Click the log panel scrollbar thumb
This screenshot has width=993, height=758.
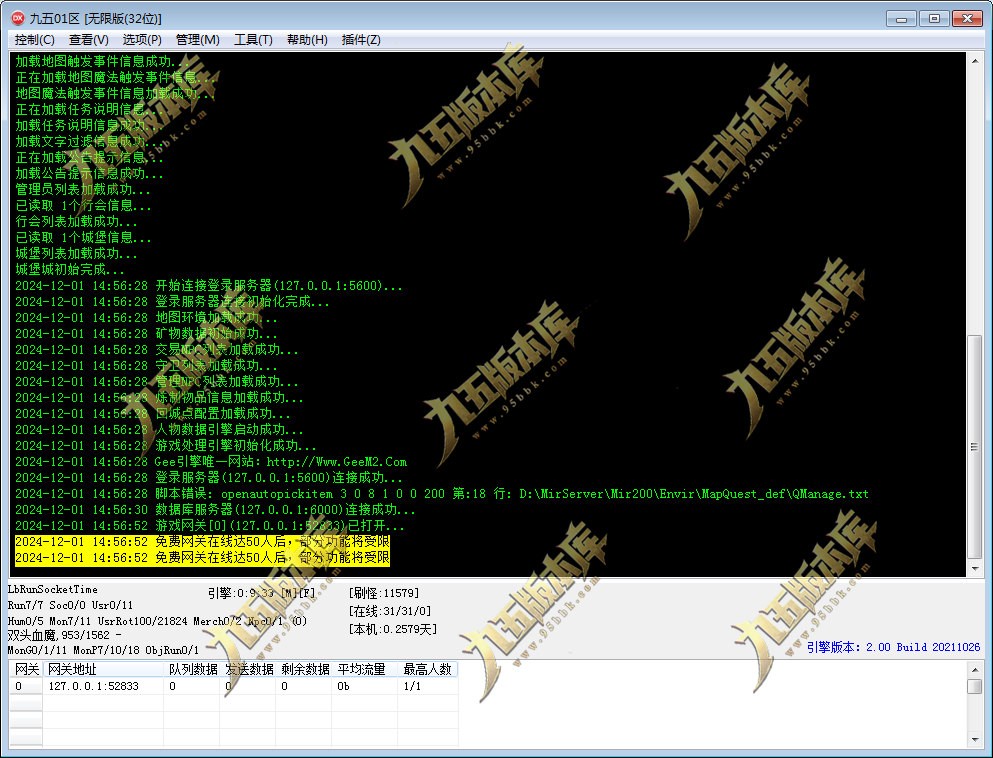point(975,446)
